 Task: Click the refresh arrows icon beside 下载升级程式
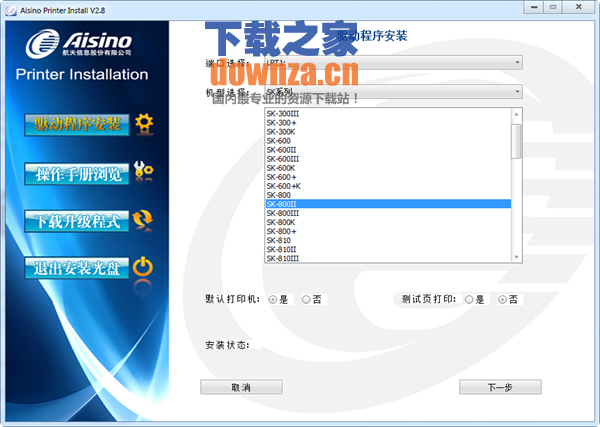point(143,220)
